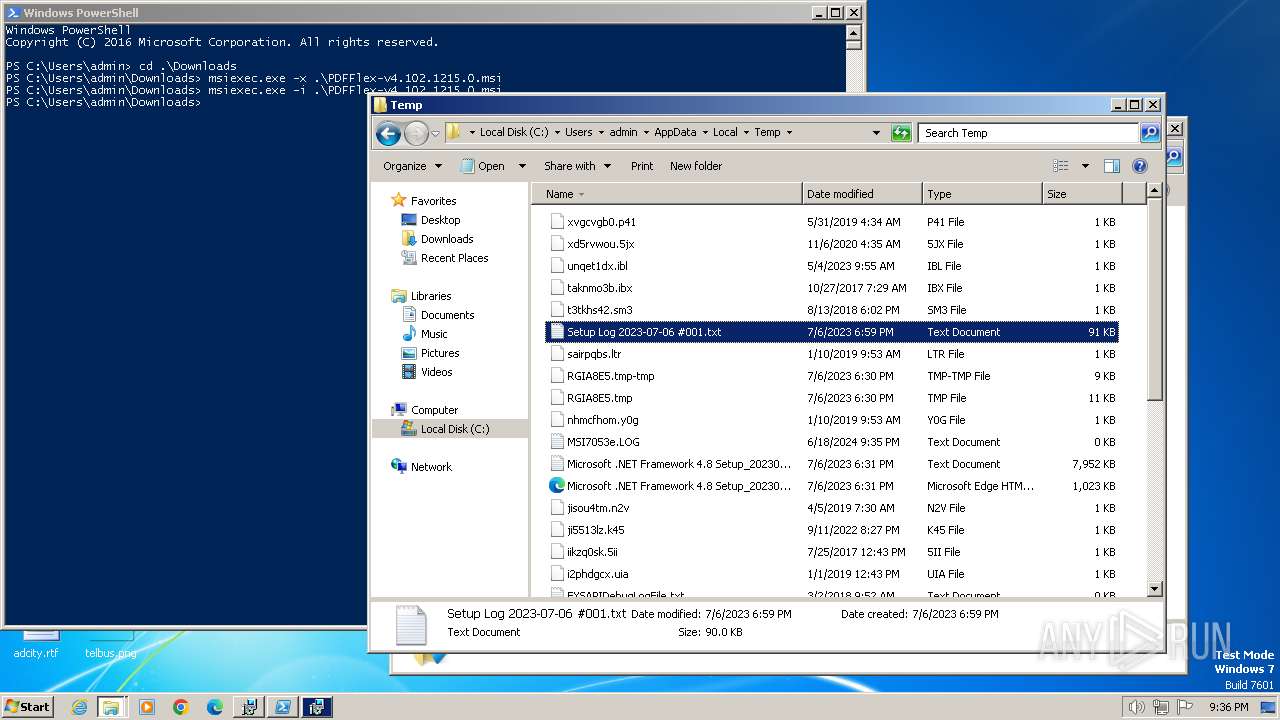Click the Forward navigation arrow in Explorer

tap(416, 133)
